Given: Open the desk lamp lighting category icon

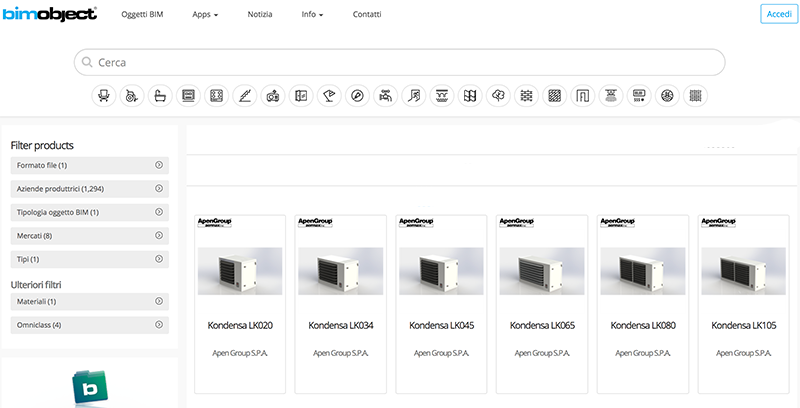Looking at the screenshot, I should [329, 96].
